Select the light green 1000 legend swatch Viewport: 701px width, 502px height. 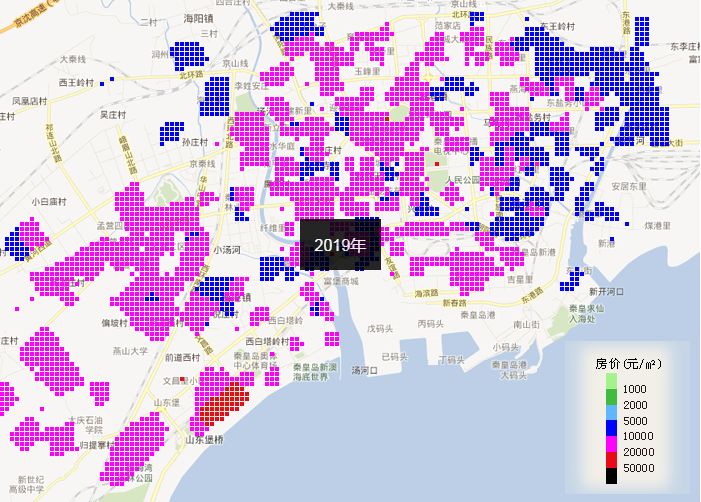611,381
